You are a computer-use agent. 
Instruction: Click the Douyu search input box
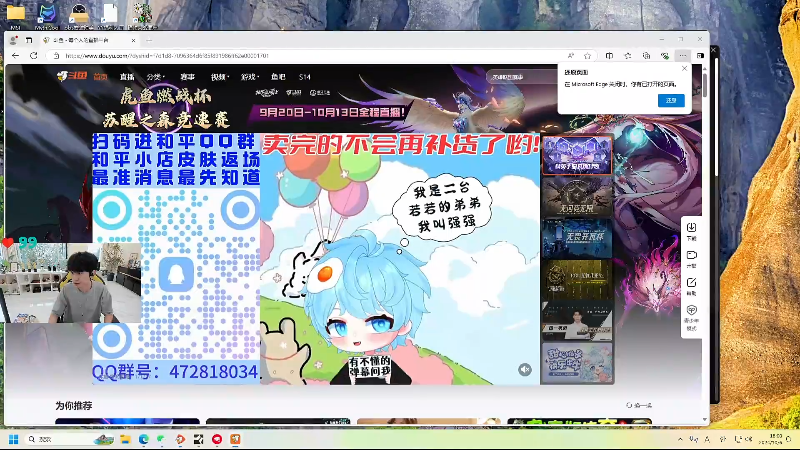click(521, 77)
